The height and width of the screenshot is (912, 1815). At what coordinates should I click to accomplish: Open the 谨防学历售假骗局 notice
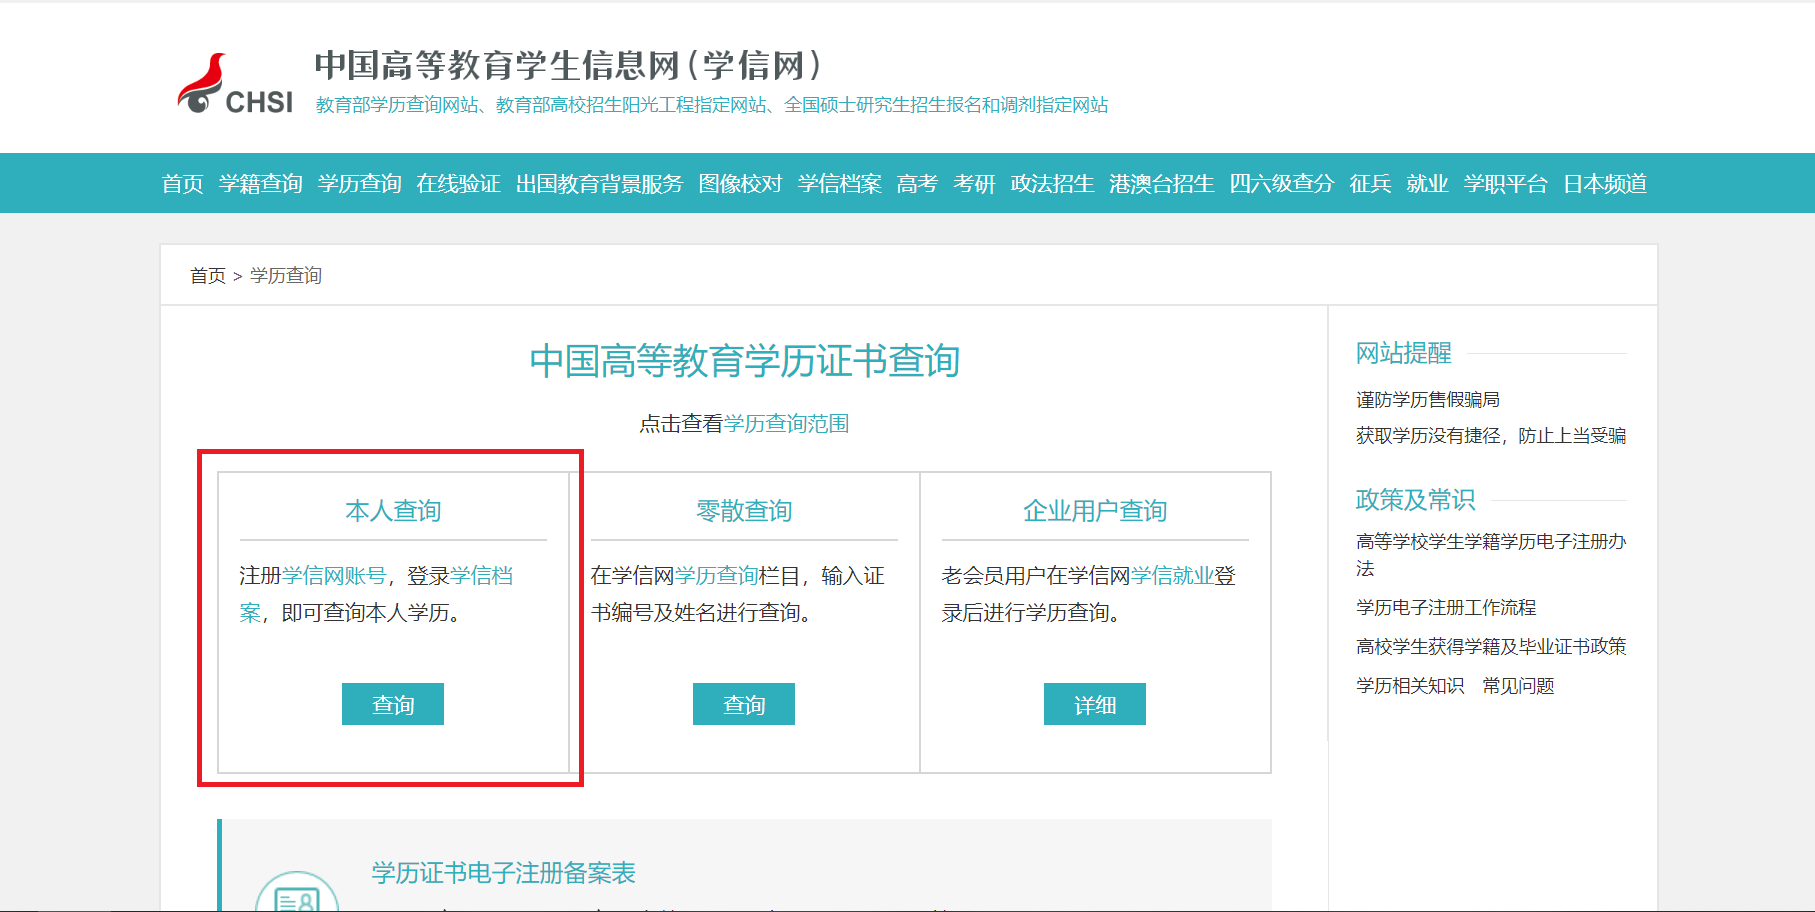click(x=1428, y=400)
